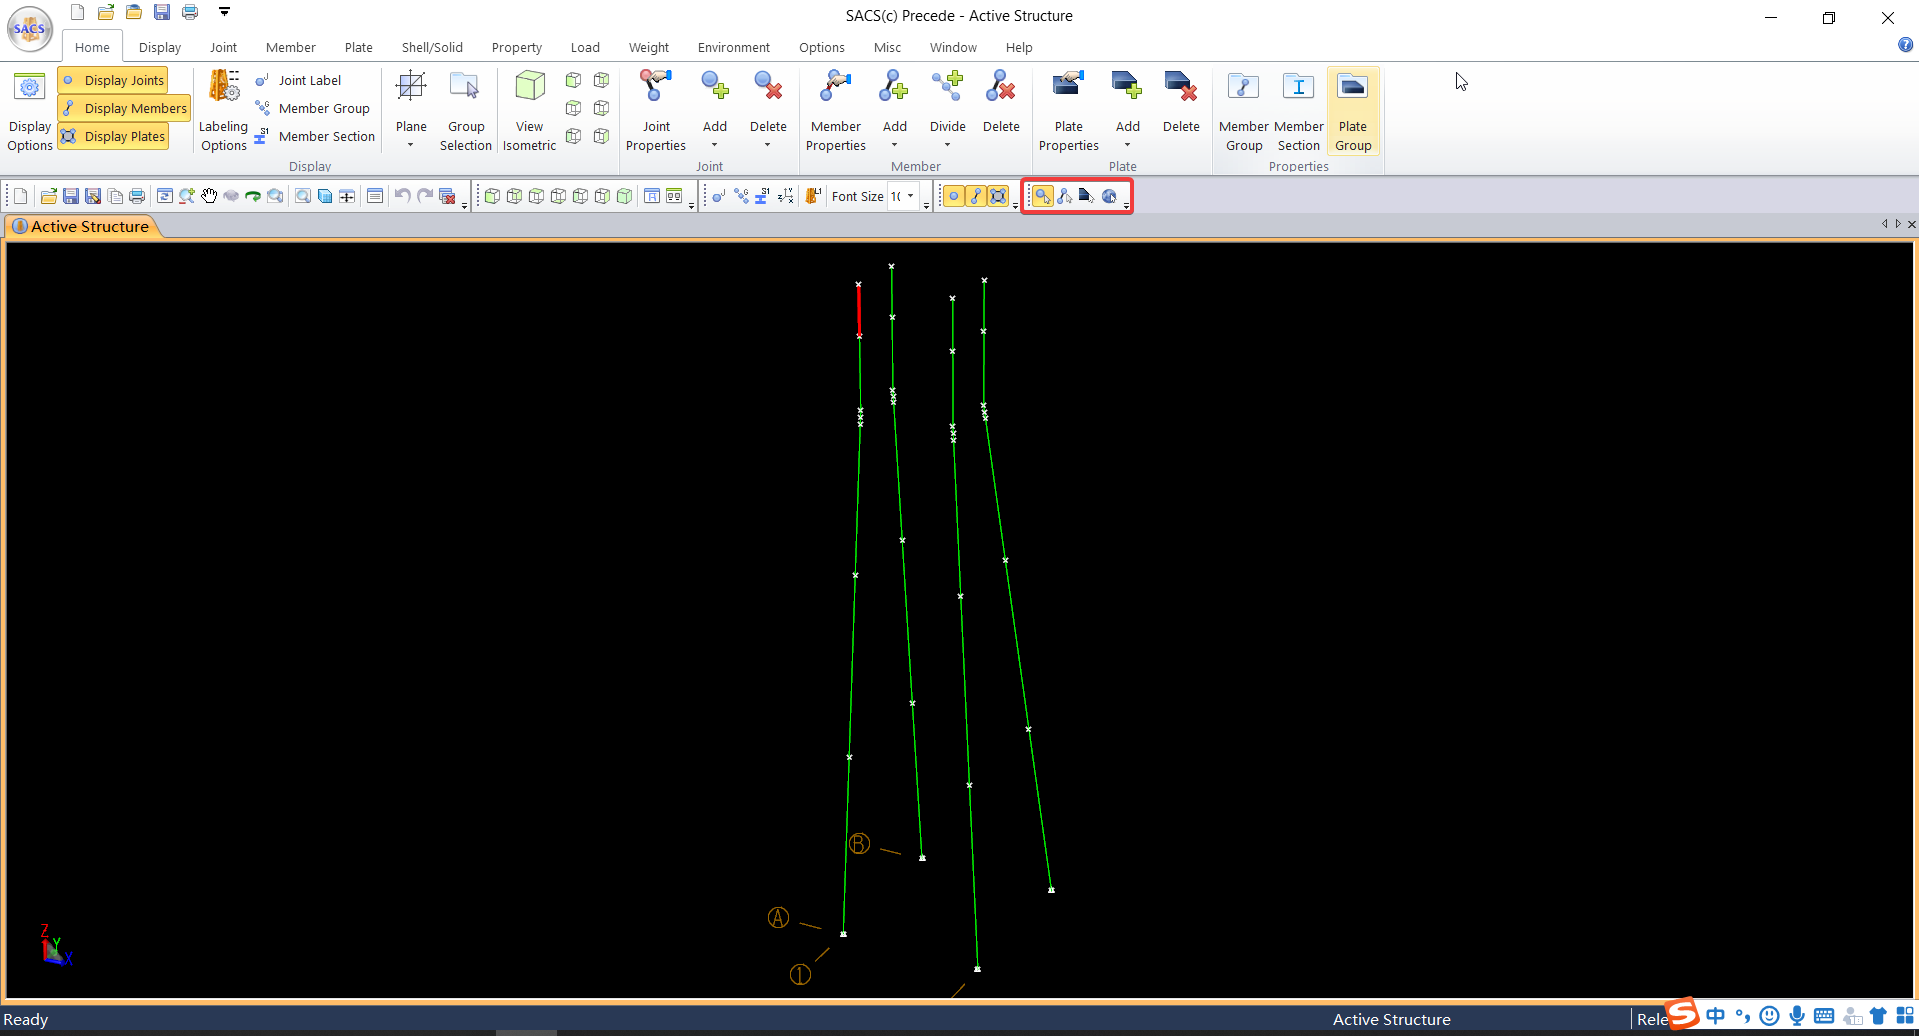1919x1036 pixels.
Task: Expand the Joint Delete dropdown
Action: tap(767, 145)
